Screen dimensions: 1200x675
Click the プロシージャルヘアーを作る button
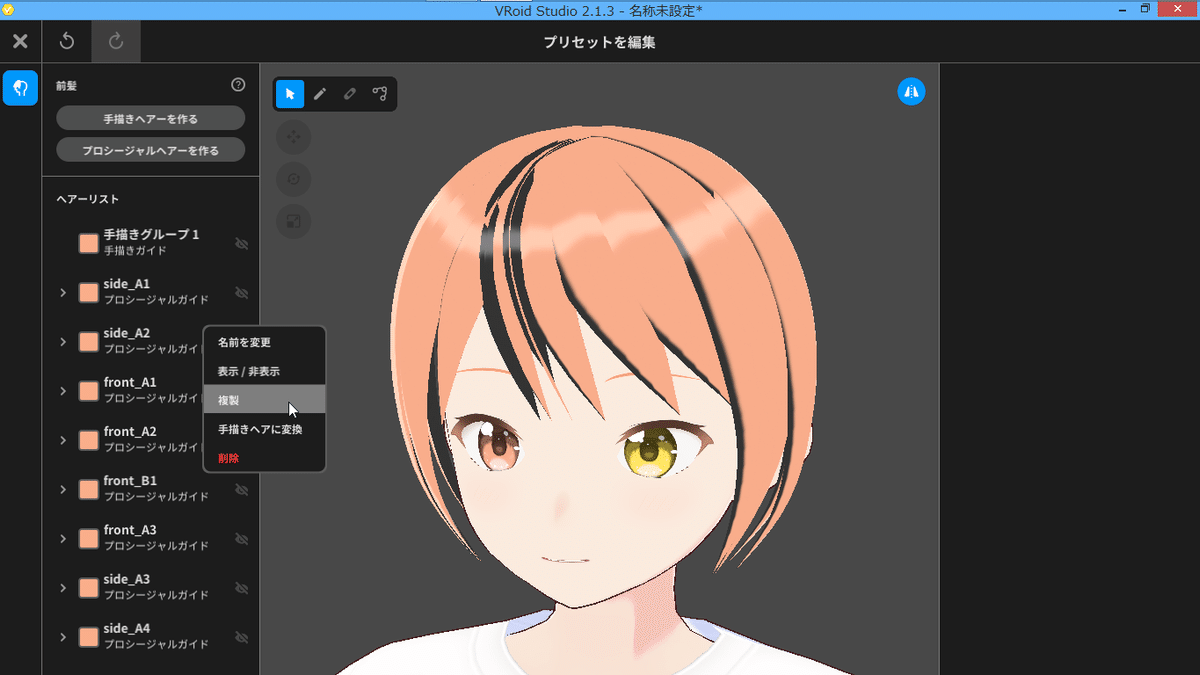coord(150,149)
